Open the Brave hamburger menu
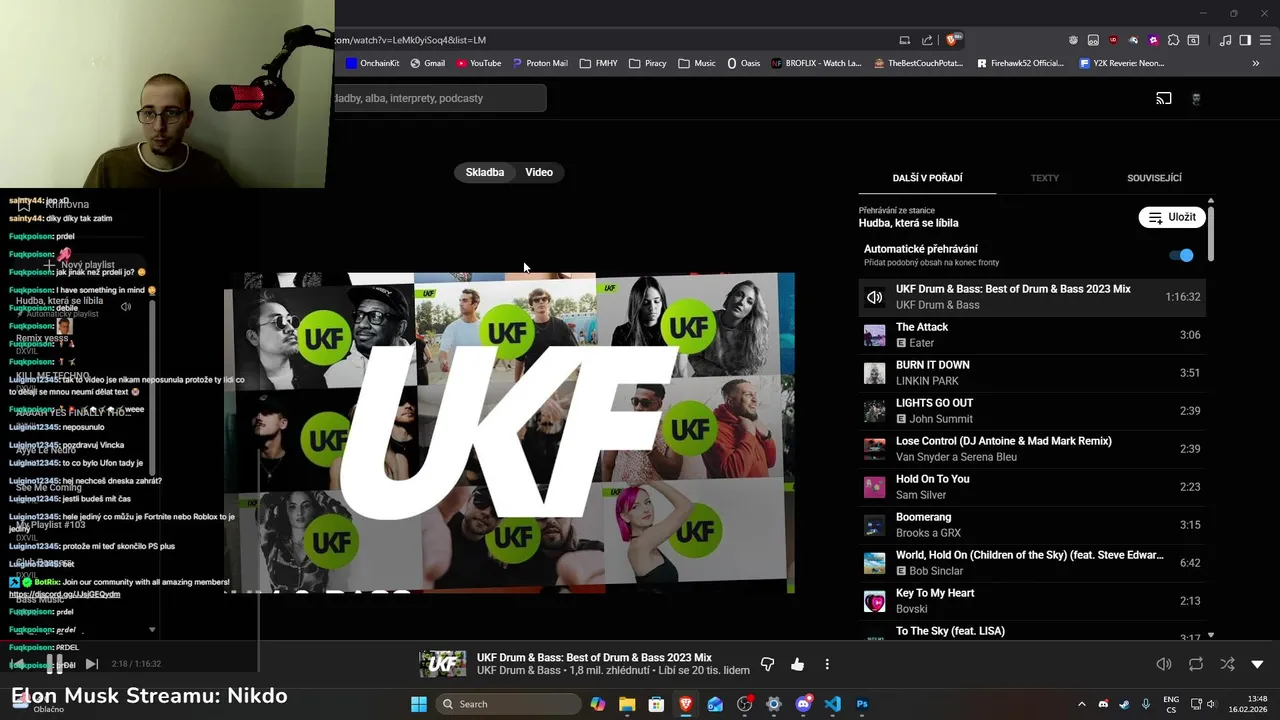This screenshot has height=720, width=1280. click(1266, 40)
